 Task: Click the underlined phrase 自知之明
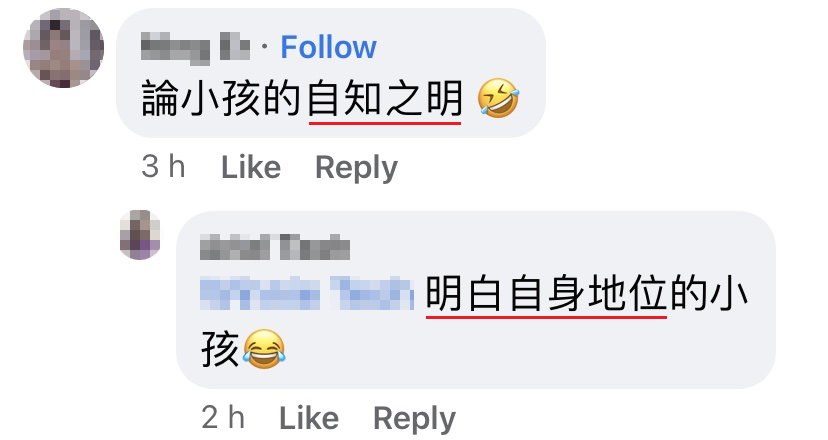pyautogui.click(x=385, y=99)
